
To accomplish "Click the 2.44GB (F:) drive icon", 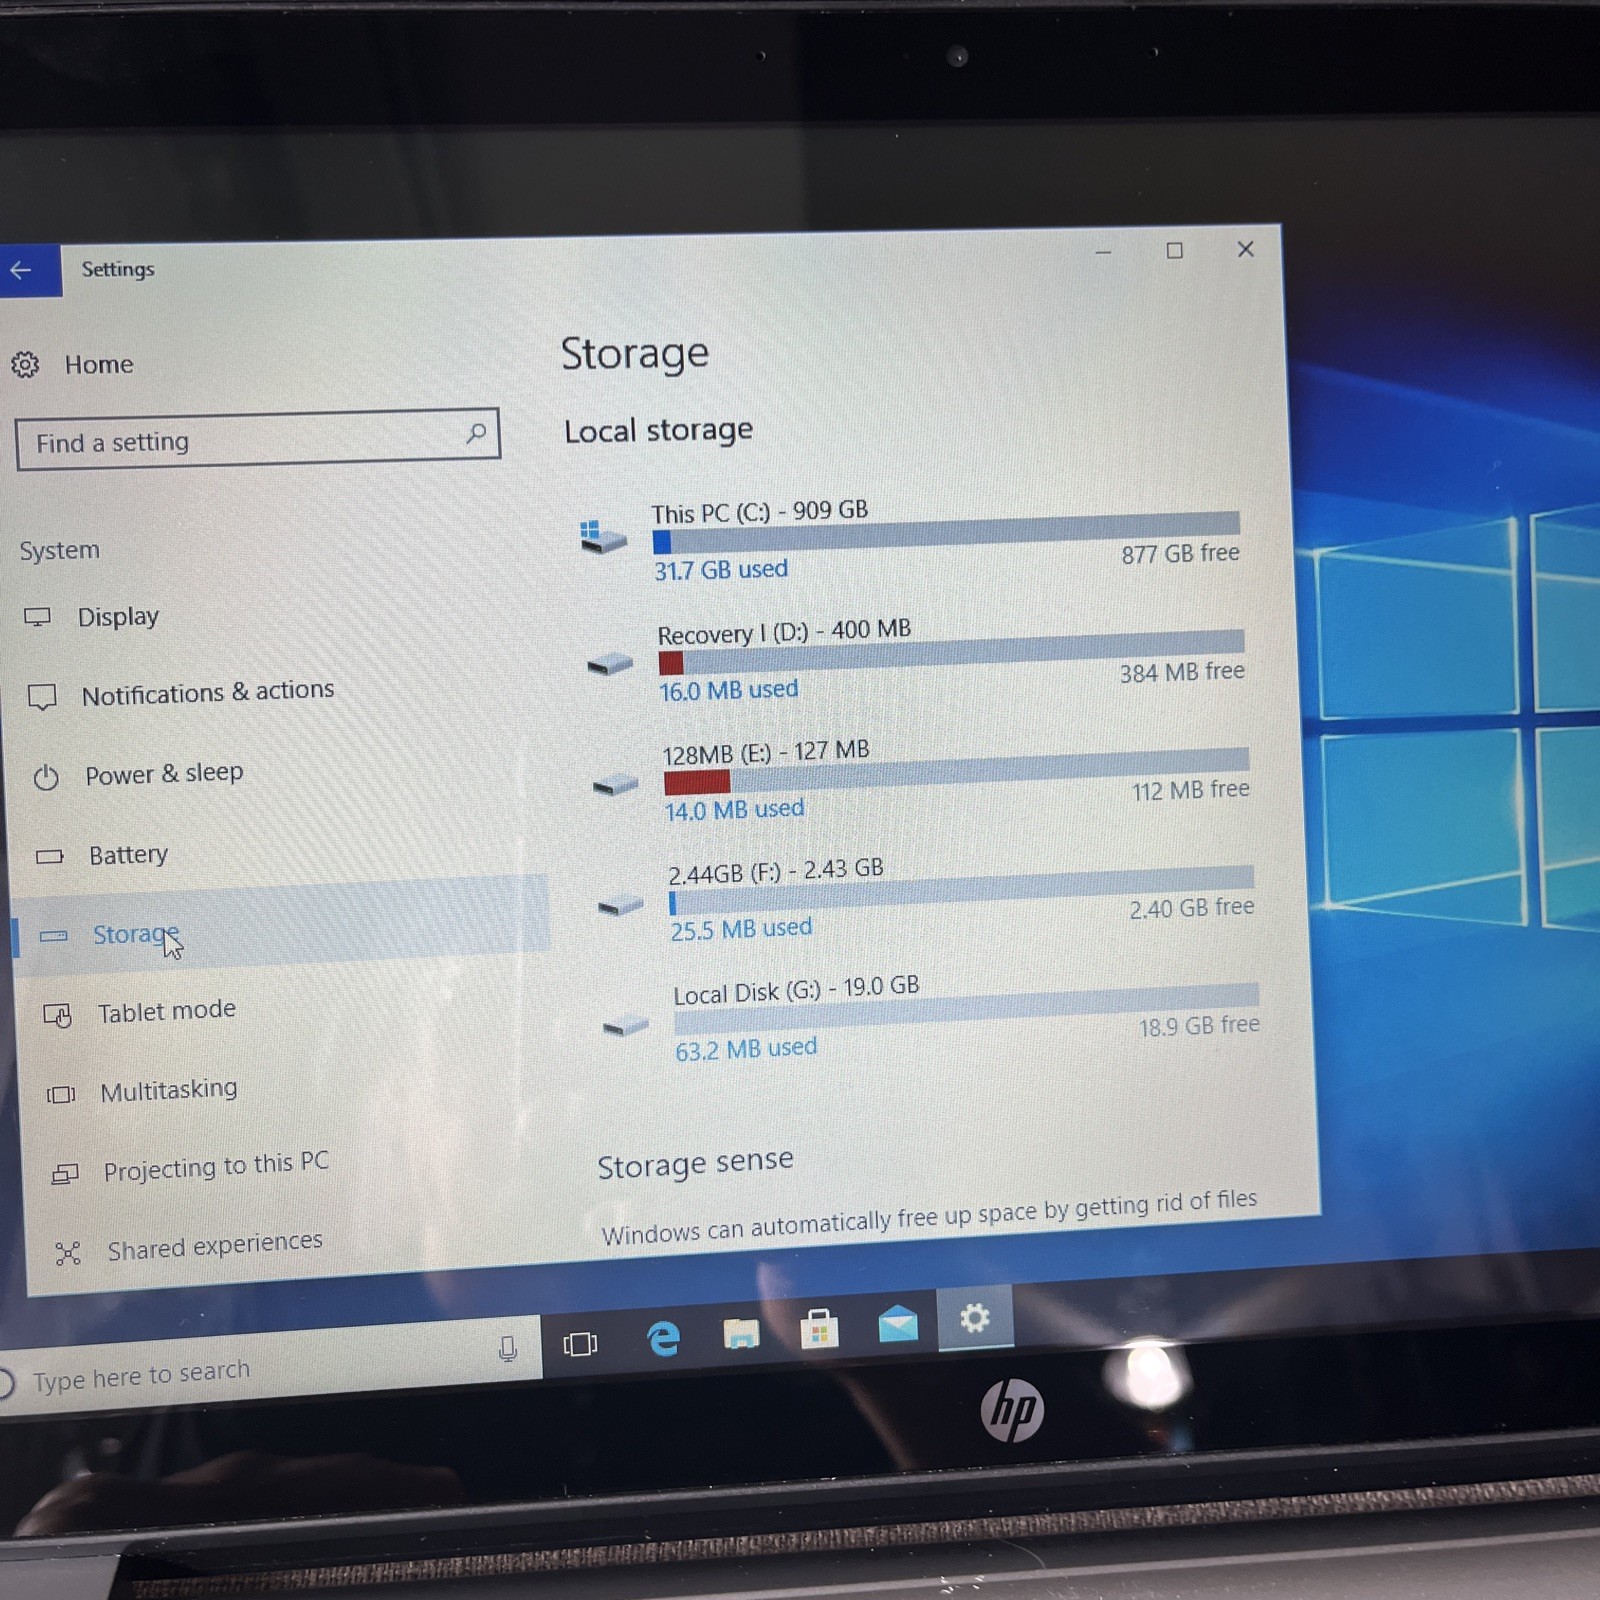I will pos(620,906).
